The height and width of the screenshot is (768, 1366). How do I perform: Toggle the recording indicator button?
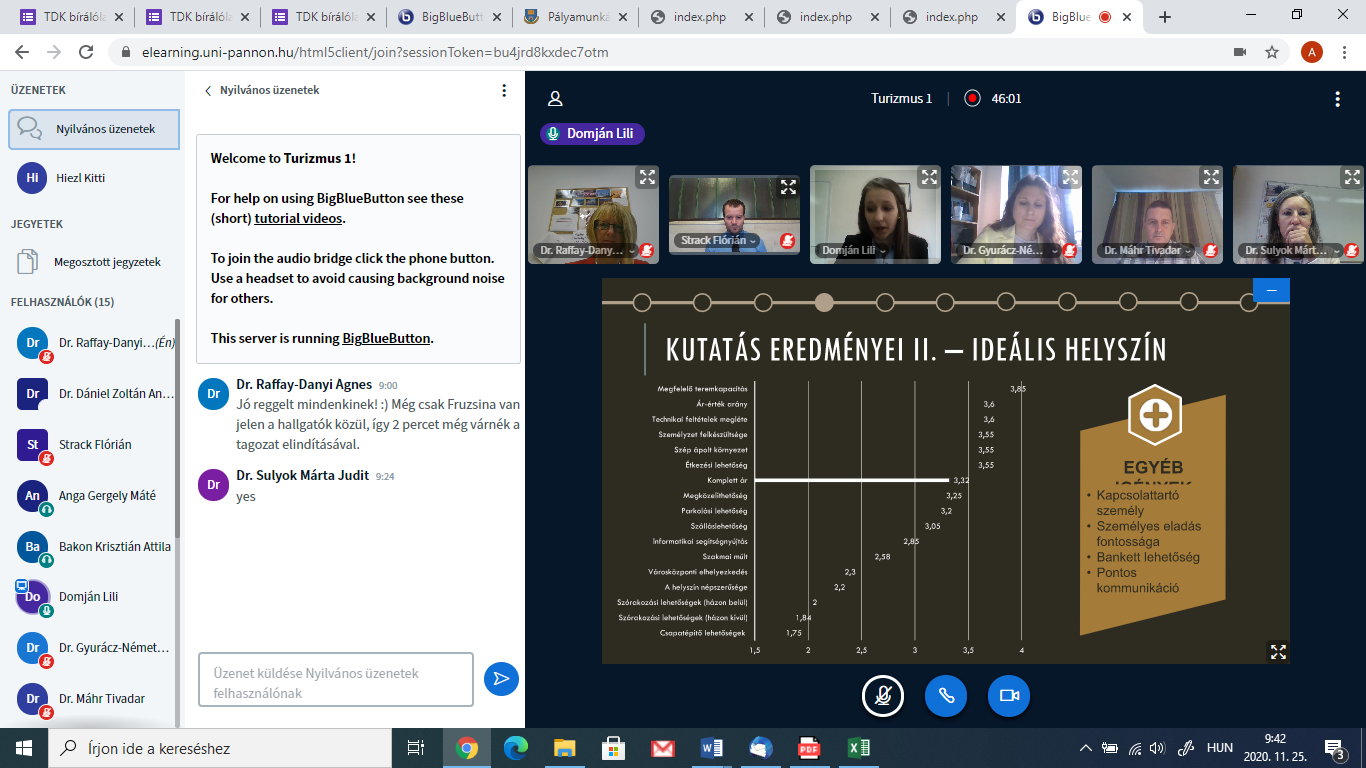point(972,98)
